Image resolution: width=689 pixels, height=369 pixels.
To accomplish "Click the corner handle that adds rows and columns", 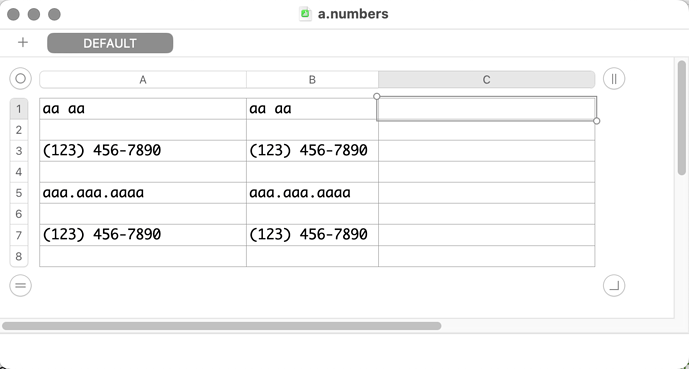I will tap(614, 286).
